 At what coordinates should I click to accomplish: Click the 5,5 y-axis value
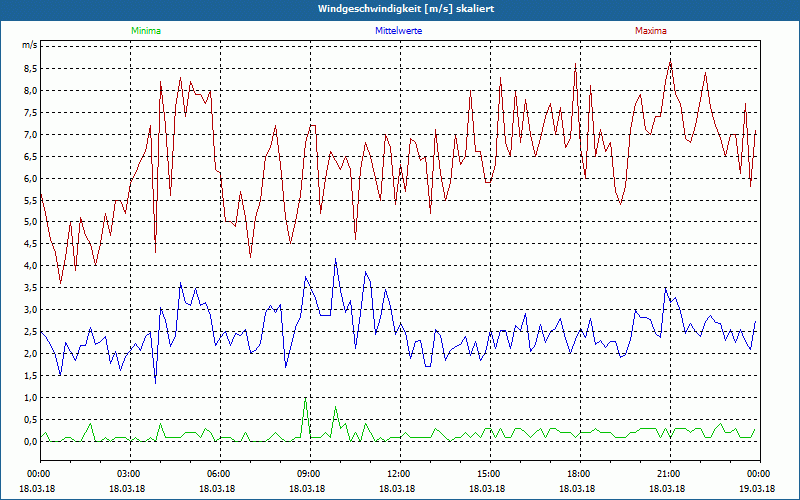click(x=30, y=201)
